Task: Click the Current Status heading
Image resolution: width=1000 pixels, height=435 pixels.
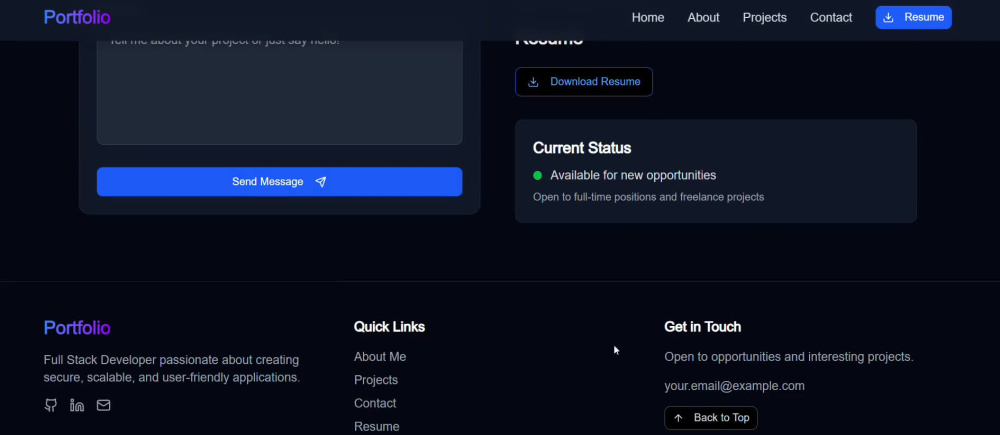Action: (582, 148)
